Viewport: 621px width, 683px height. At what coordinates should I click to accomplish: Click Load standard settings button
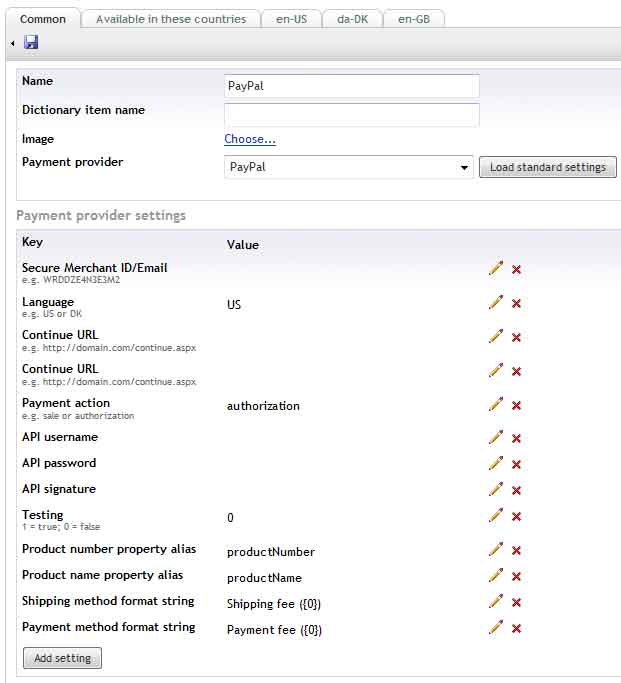pyautogui.click(x=548, y=167)
